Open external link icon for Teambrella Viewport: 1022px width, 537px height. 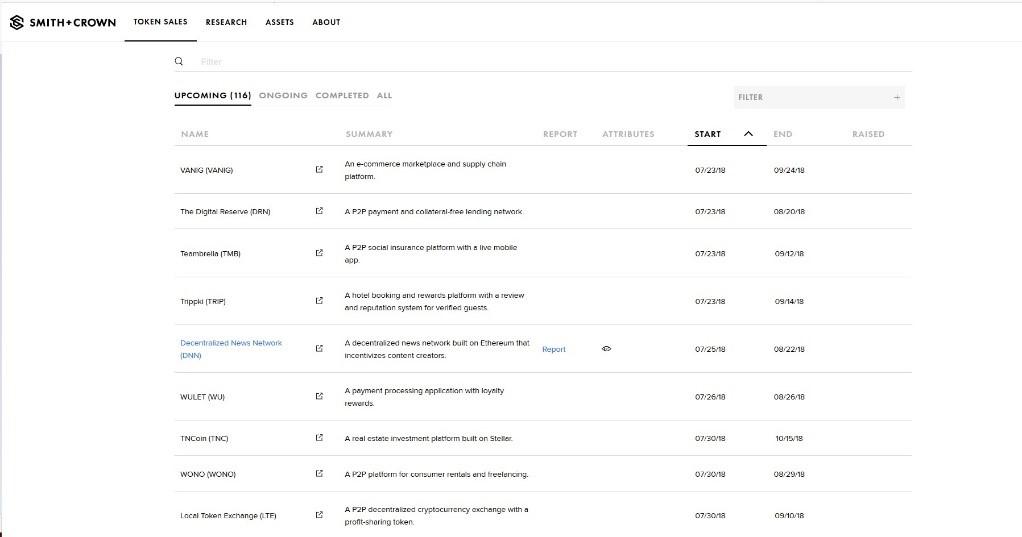tap(319, 253)
